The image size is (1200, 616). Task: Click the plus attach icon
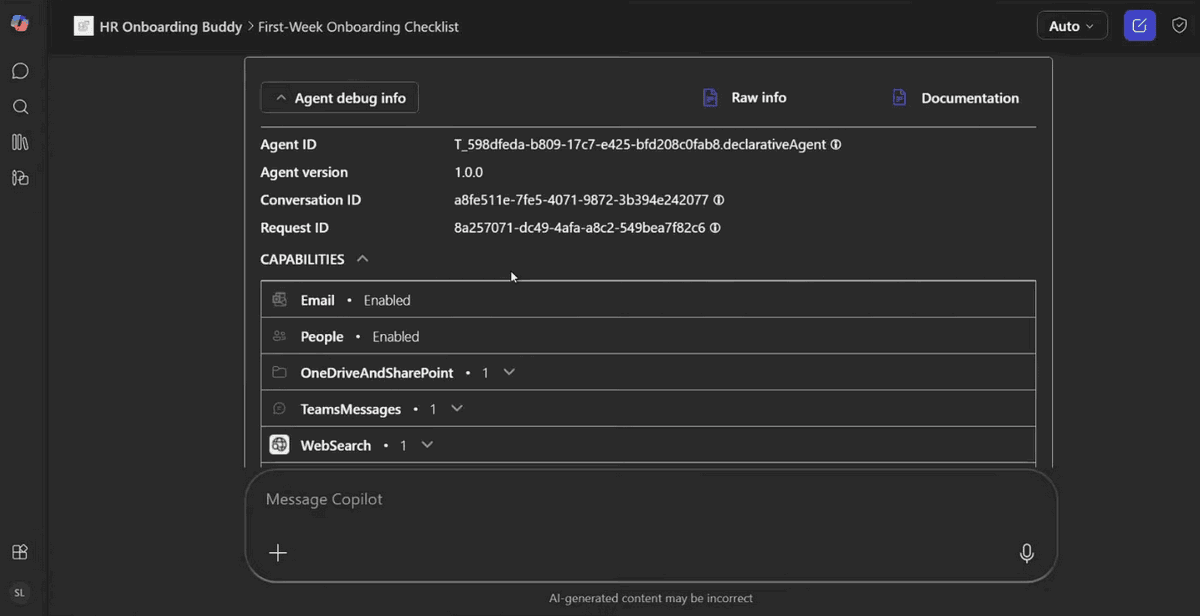278,553
